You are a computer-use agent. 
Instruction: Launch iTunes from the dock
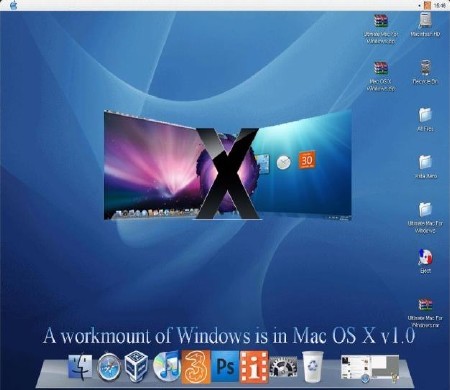(x=166, y=366)
